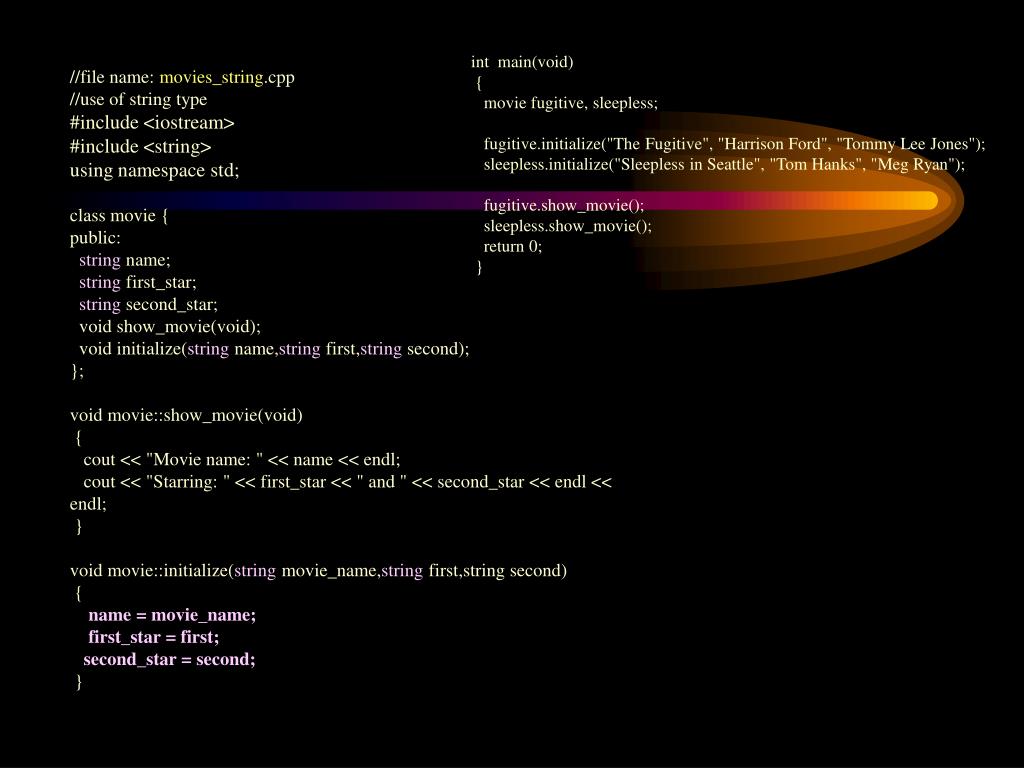This screenshot has height=768, width=1024.
Task: Click the "fugitive.show_movie();" call
Action: tap(564, 206)
